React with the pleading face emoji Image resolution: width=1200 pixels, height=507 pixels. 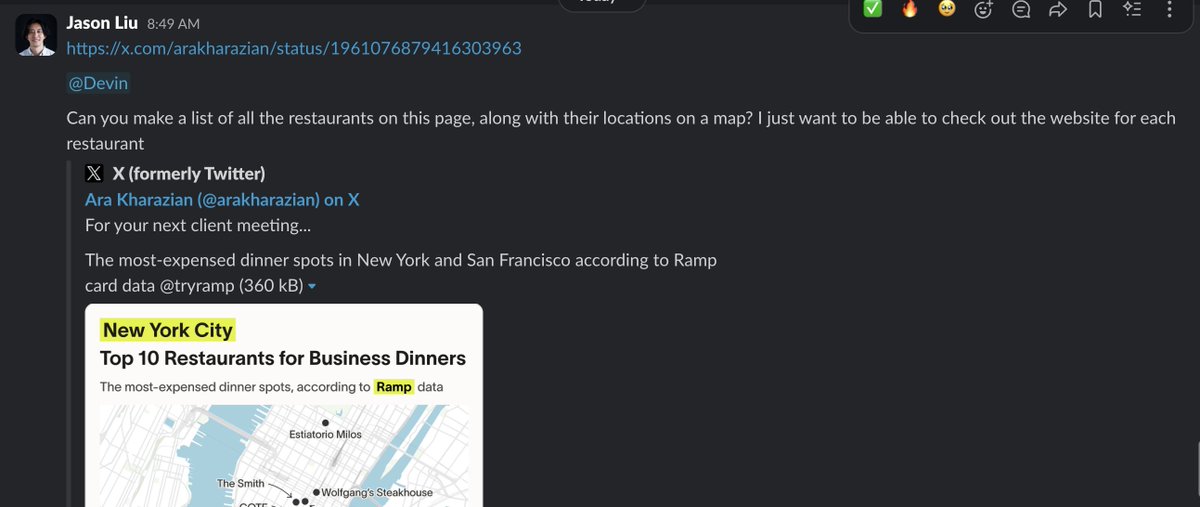tap(946, 9)
